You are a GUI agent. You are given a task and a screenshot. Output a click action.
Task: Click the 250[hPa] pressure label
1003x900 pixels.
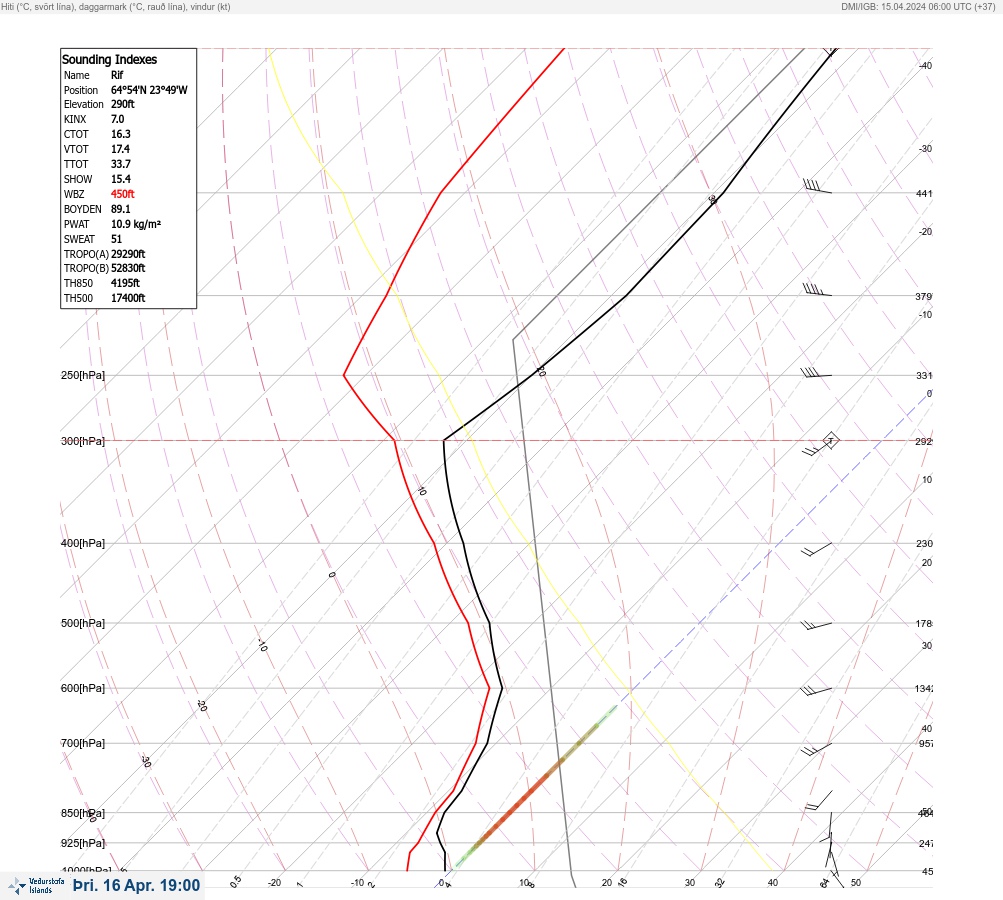coord(83,375)
